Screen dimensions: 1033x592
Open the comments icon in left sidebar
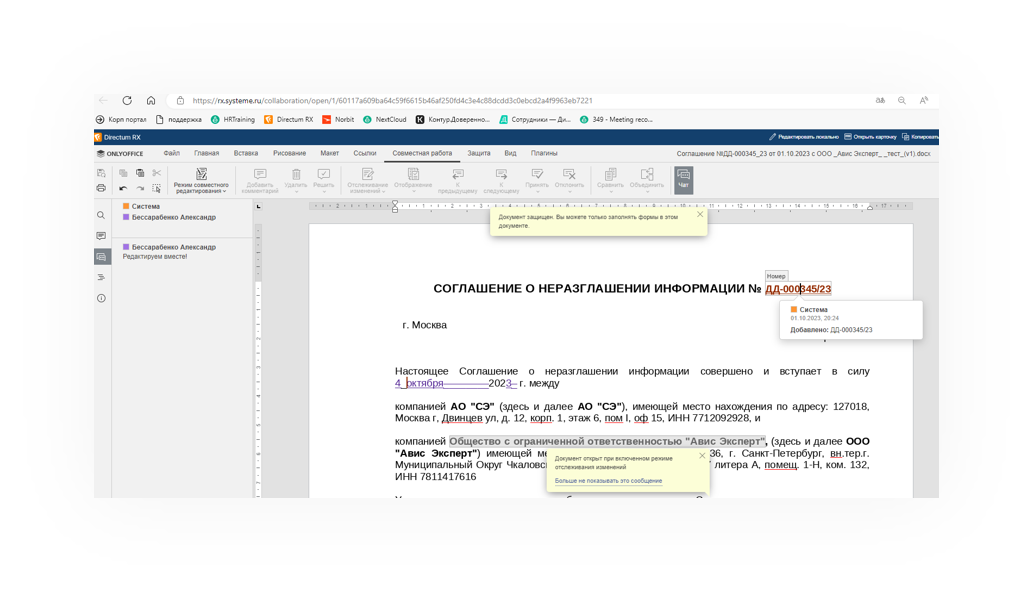pos(101,236)
